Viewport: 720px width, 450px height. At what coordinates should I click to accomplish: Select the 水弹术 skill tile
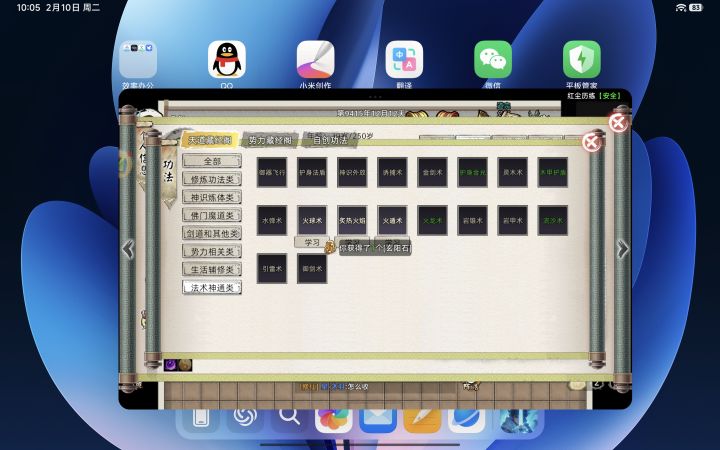(272, 220)
